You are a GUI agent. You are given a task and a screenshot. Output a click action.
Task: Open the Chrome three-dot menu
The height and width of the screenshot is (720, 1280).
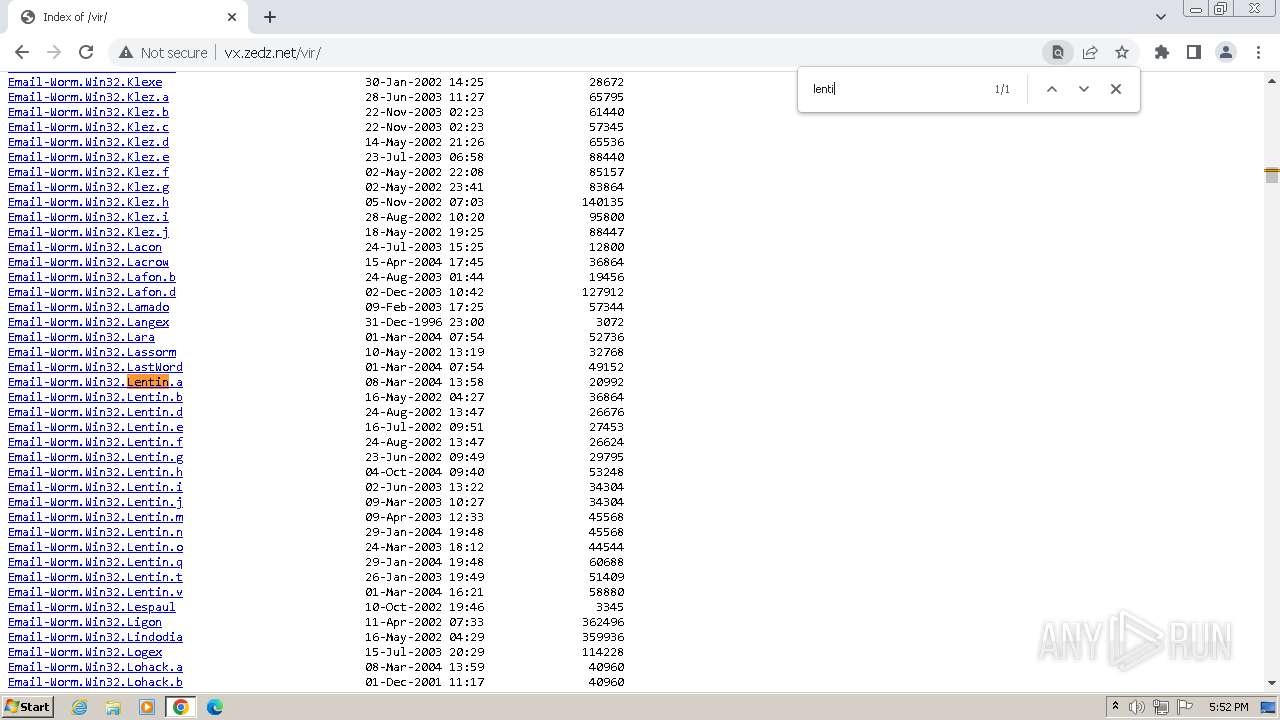(x=1257, y=53)
